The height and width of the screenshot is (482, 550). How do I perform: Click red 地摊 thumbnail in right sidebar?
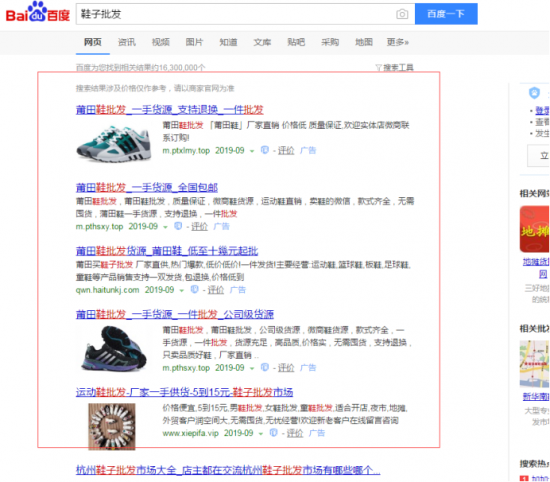point(535,229)
